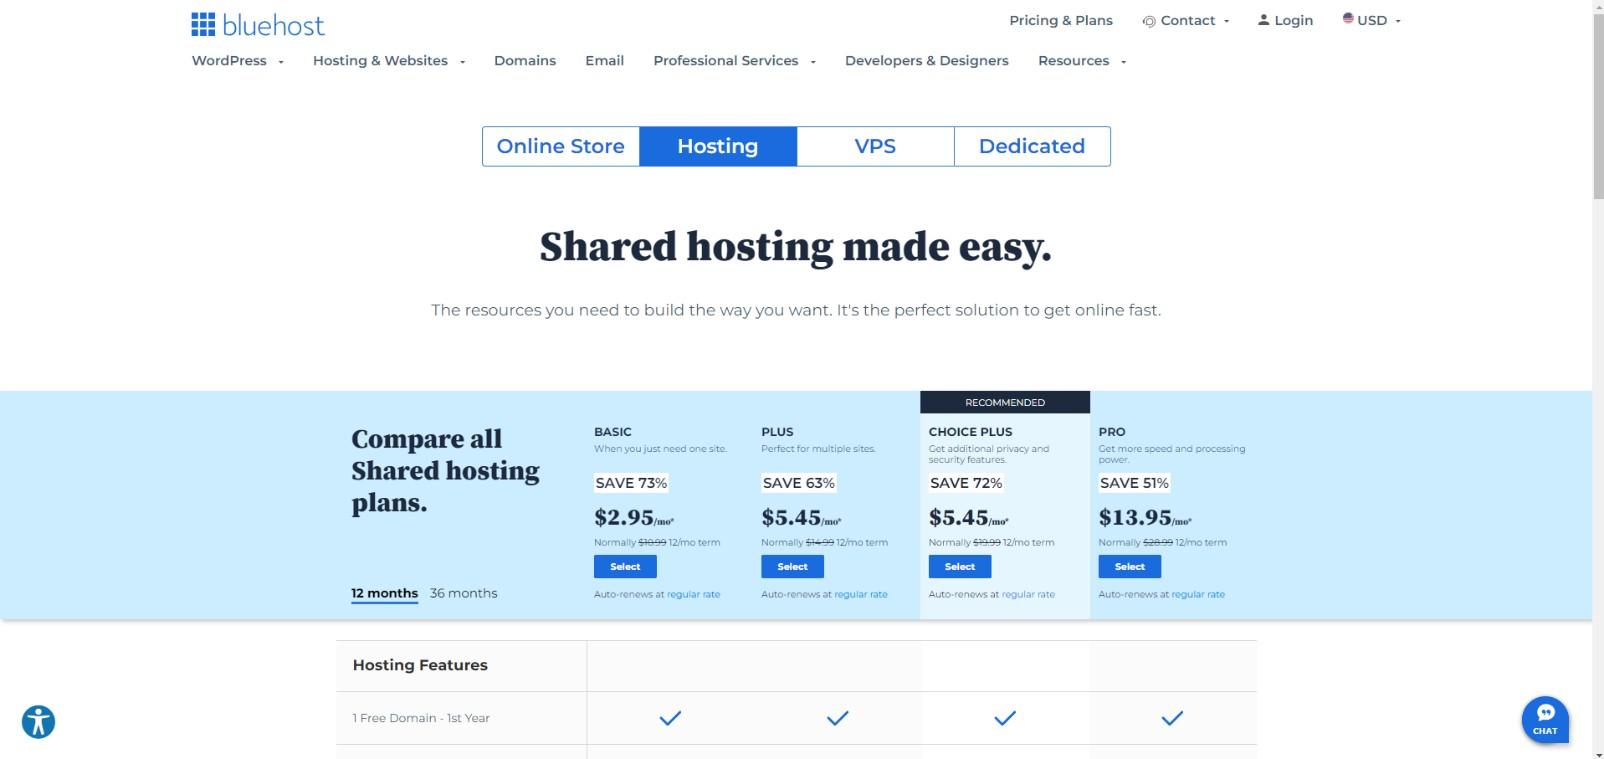Click the Bluehost logo
The height and width of the screenshot is (759, 1604).
click(x=258, y=24)
